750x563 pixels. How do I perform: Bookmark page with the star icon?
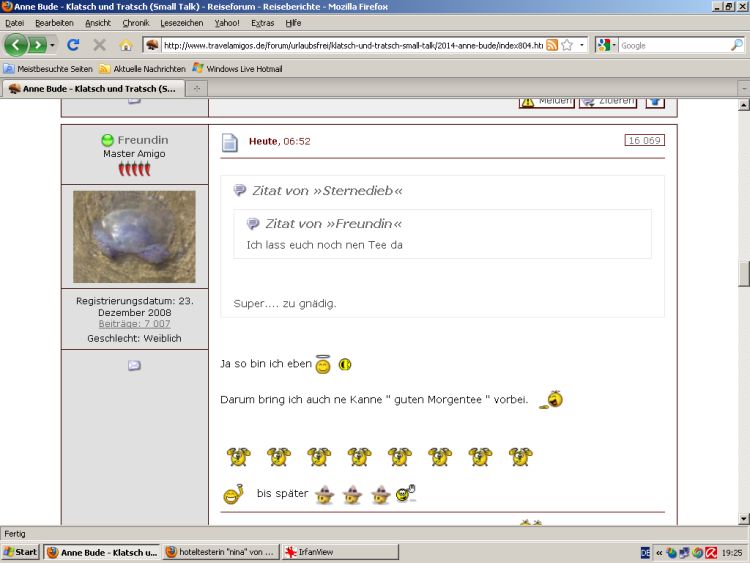click(x=567, y=45)
